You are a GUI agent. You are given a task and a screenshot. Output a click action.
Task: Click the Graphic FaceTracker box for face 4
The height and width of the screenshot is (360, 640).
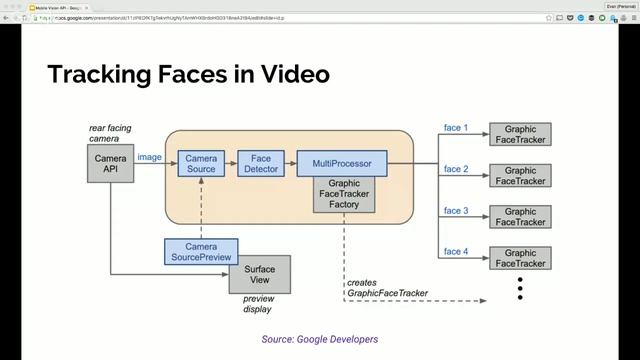pos(520,258)
